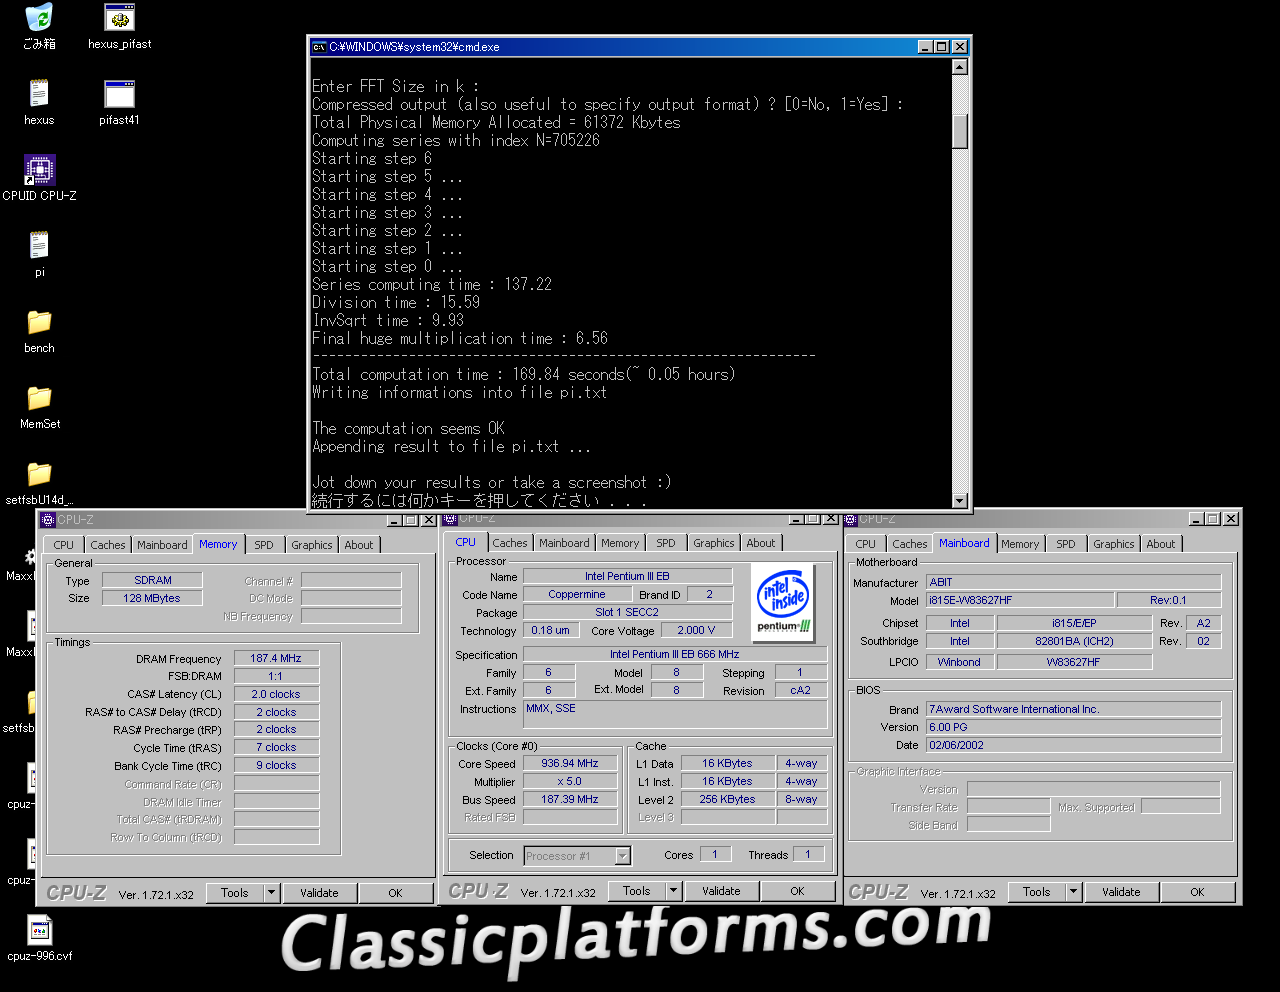Click down arrow of cmd scrollbar
1280x992 pixels.
[x=960, y=501]
